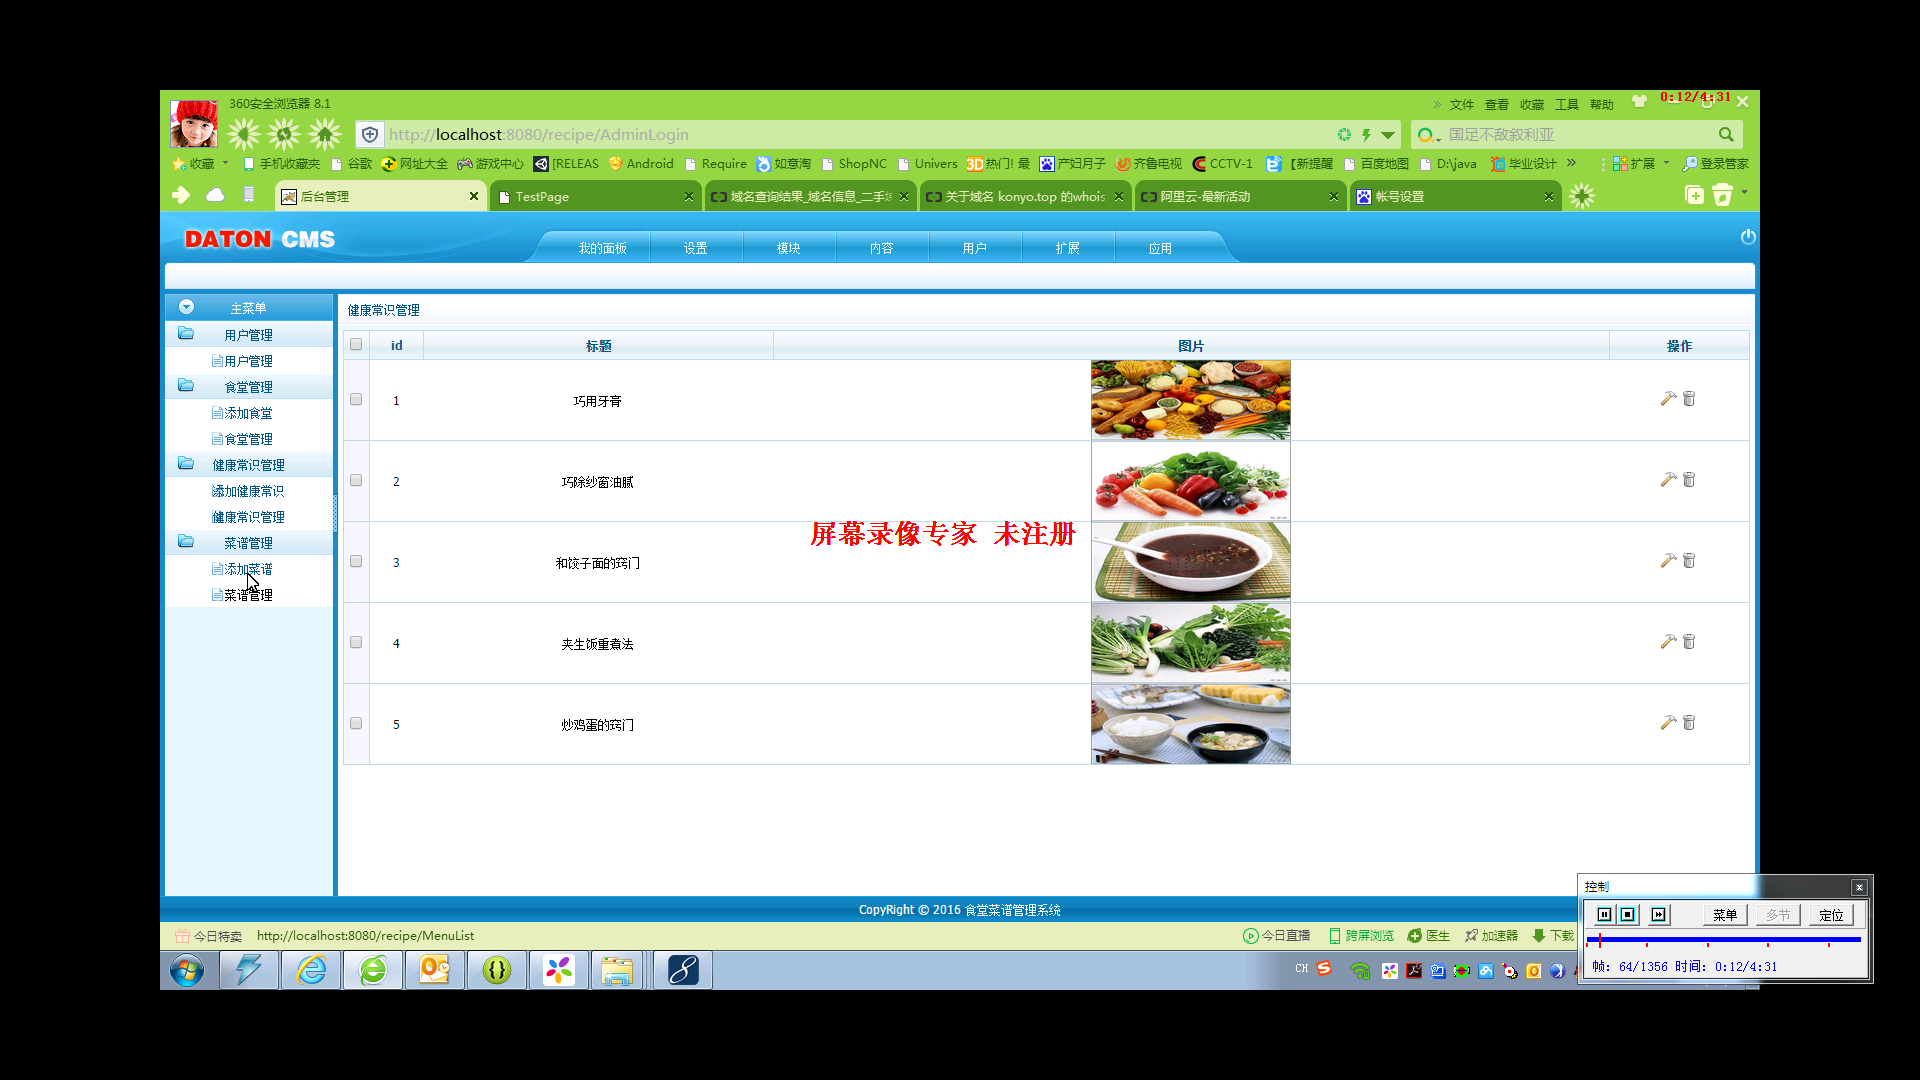Click the new window plus icon
1920x1080 pixels.
tap(1694, 195)
